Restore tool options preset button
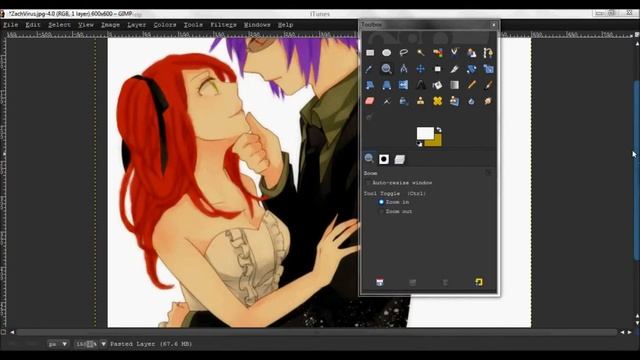 pyautogui.click(x=413, y=282)
